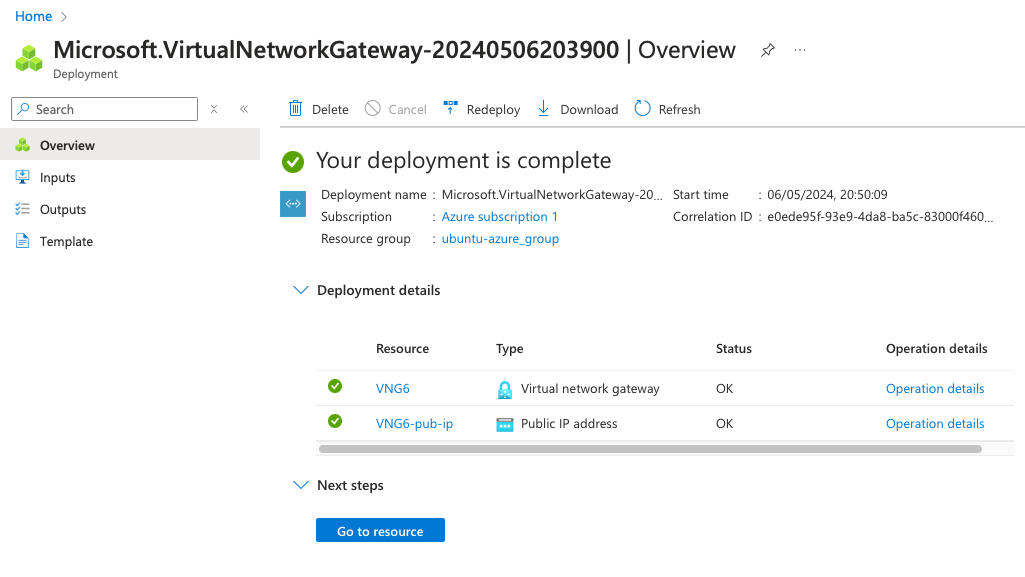The width and height of the screenshot is (1025, 577).
Task: Click the OK status for VNG6-pub-ip
Action: click(724, 424)
